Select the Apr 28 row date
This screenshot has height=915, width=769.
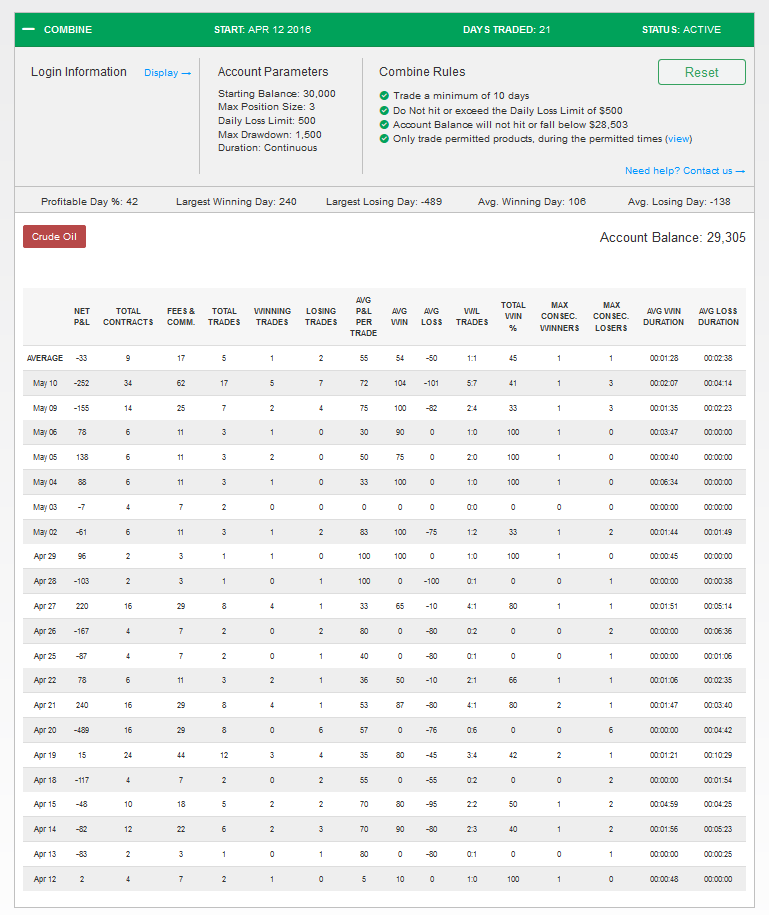(x=45, y=581)
